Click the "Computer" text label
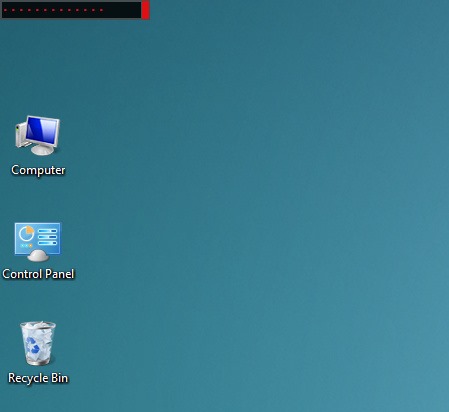The width and height of the screenshot is (449, 412). (38, 170)
